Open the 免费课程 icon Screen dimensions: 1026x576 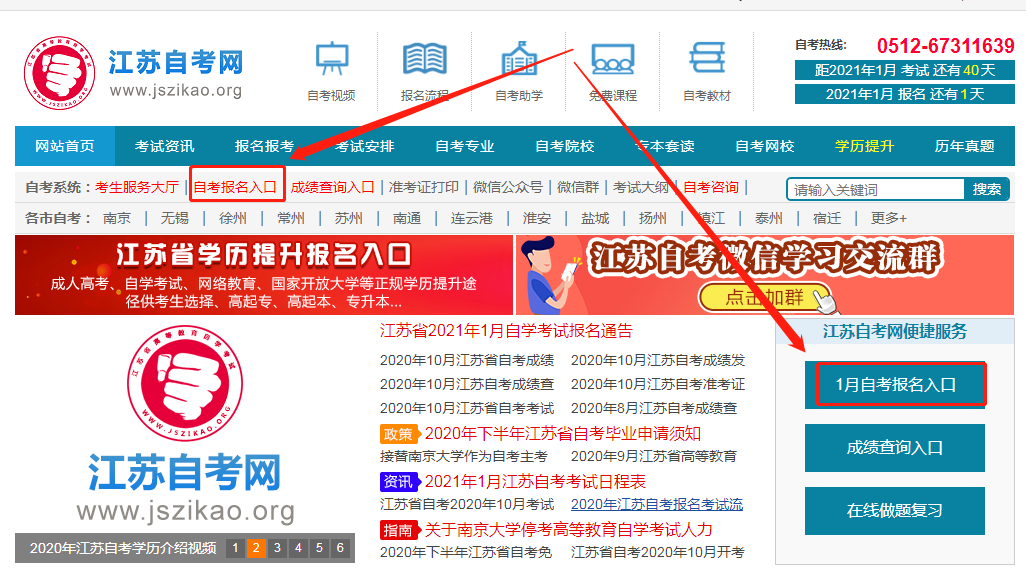point(612,60)
